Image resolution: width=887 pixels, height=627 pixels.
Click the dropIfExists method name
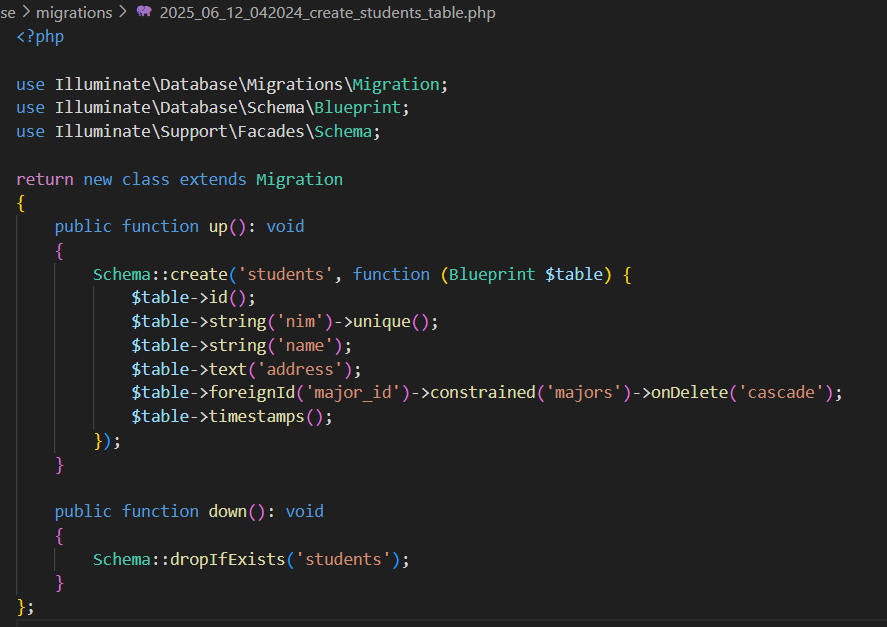point(237,559)
